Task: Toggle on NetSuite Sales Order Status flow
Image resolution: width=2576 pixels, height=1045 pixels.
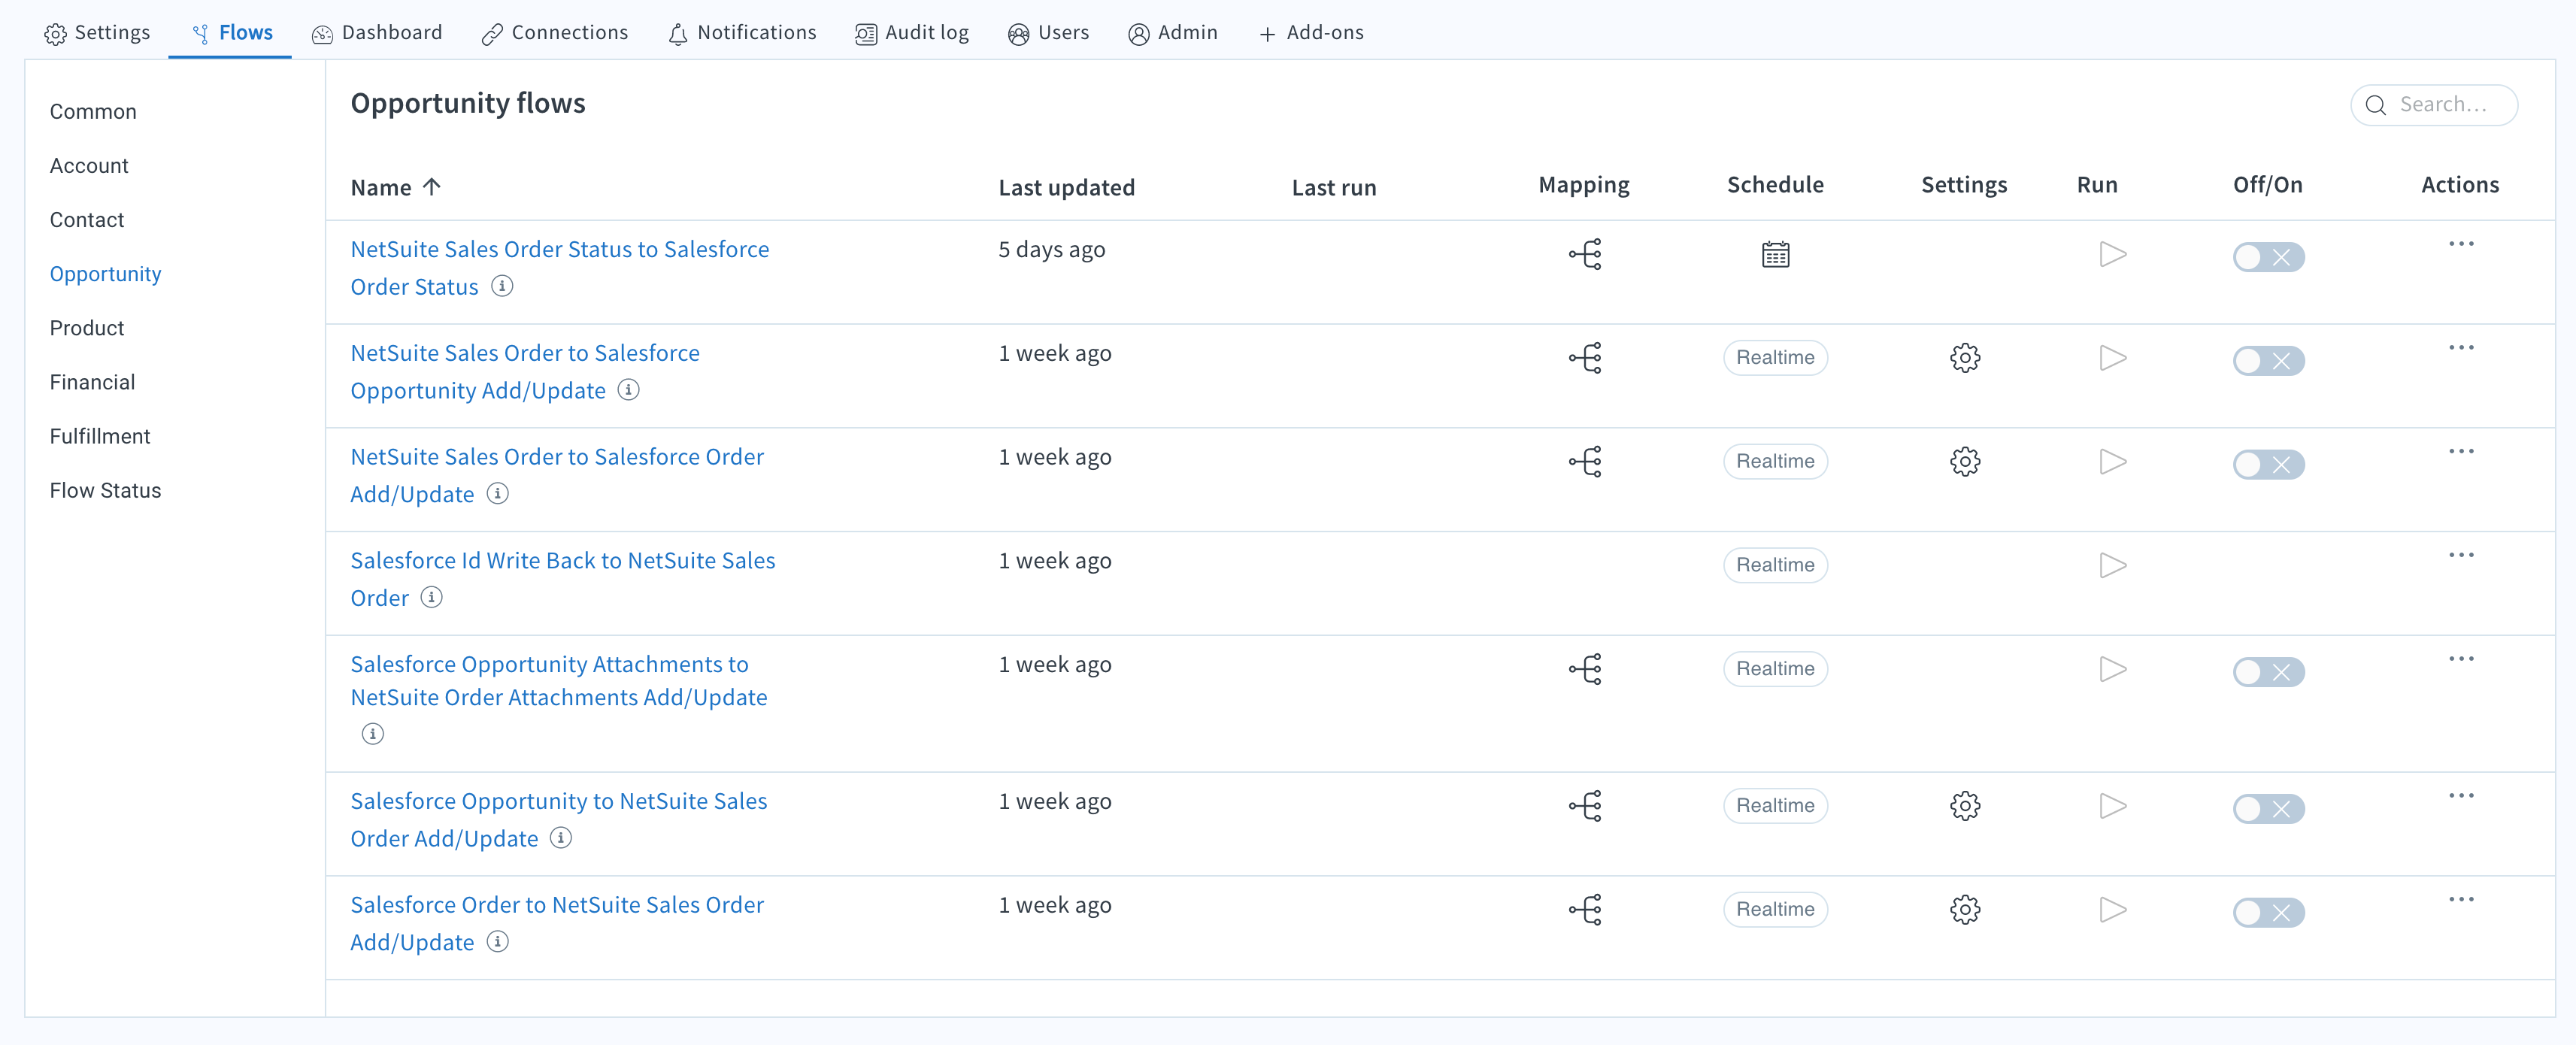Action: pyautogui.click(x=2268, y=257)
